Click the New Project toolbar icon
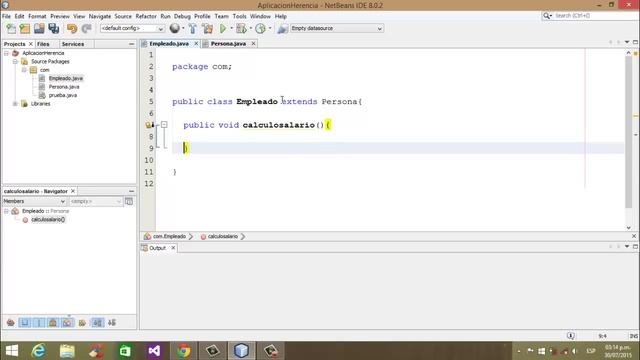 pyautogui.click(x=25, y=28)
